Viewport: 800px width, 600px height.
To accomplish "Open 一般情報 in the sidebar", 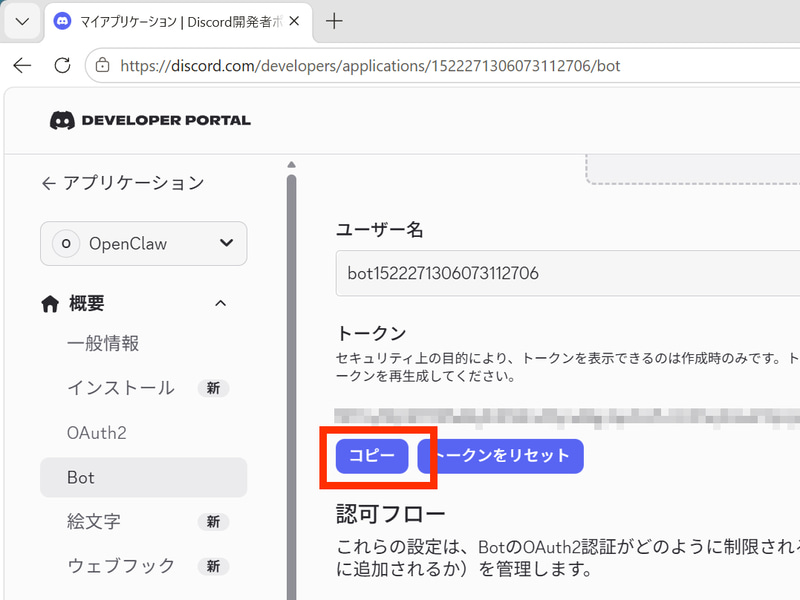I will tap(103, 343).
